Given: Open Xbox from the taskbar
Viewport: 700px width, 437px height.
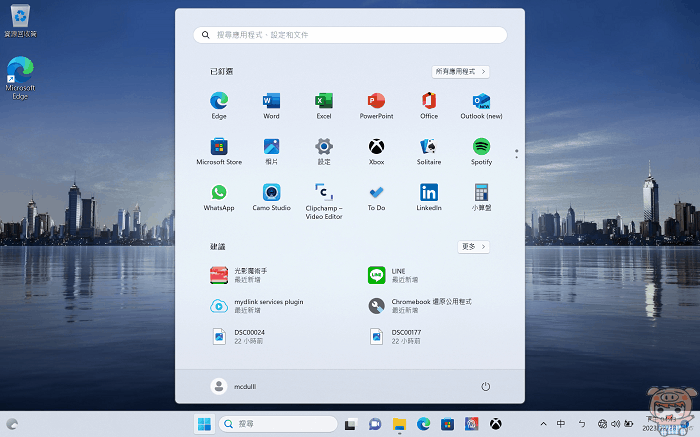Looking at the screenshot, I should click(x=496, y=424).
